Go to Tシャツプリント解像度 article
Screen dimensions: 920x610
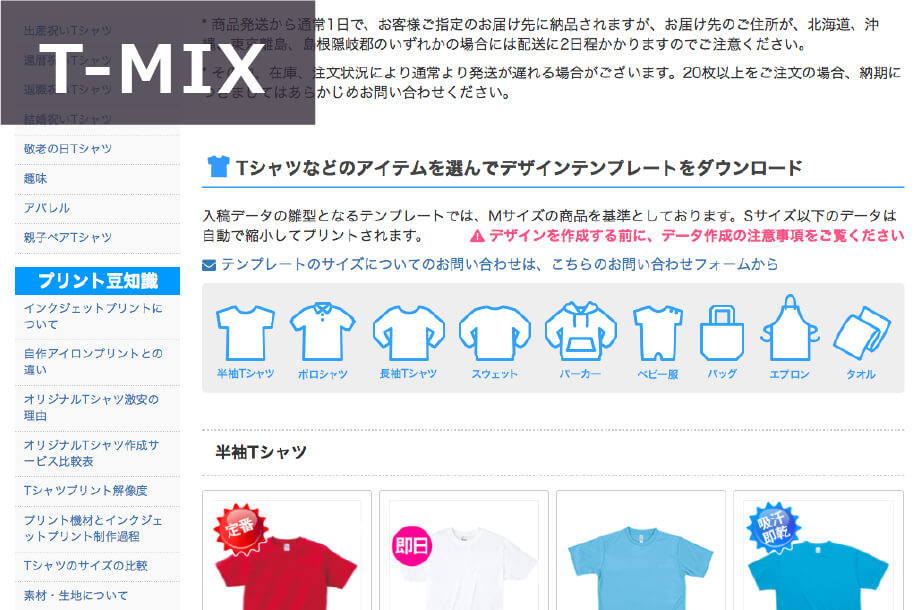(x=86, y=490)
